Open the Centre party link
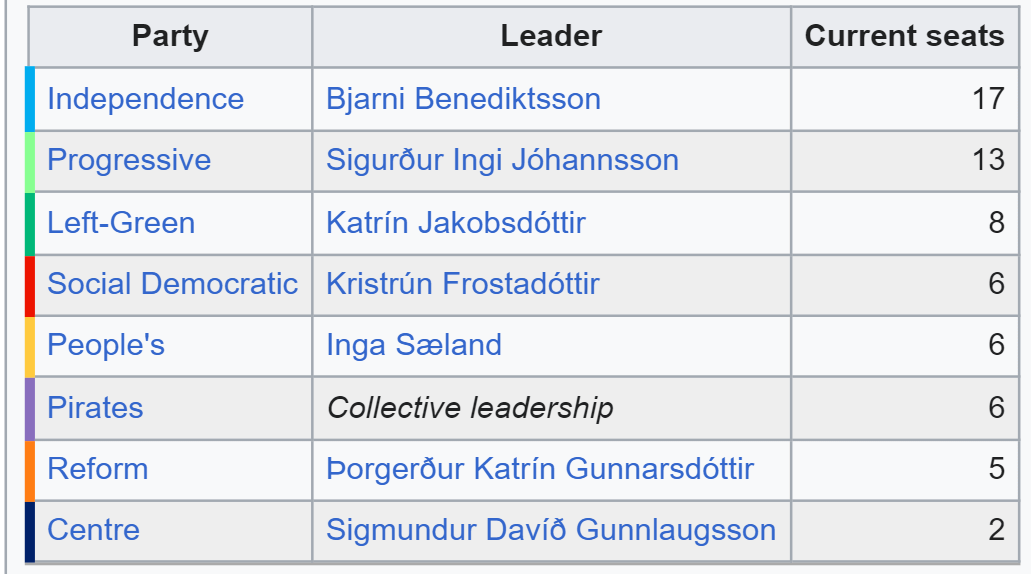 click(93, 530)
